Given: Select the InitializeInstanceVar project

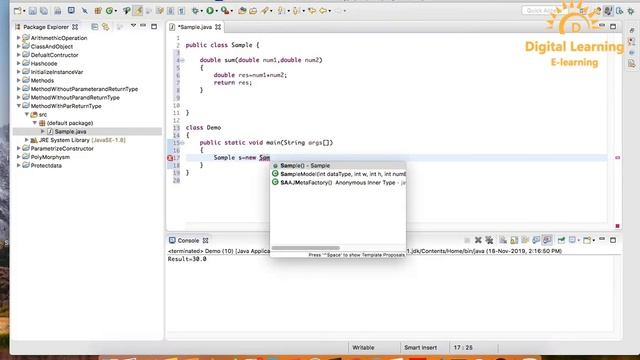Looking at the screenshot, I should click(x=57, y=72).
